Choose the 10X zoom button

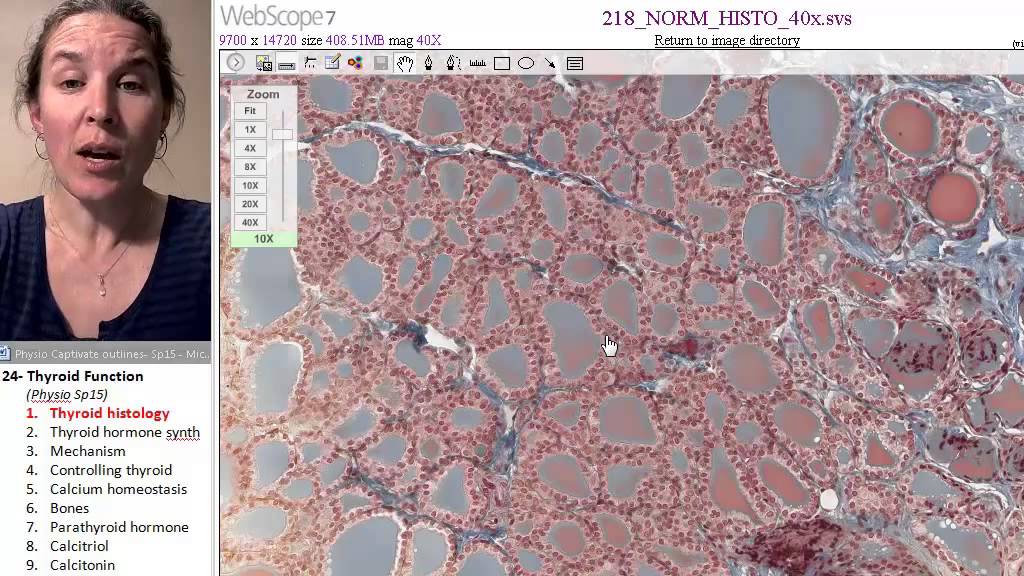tap(250, 185)
